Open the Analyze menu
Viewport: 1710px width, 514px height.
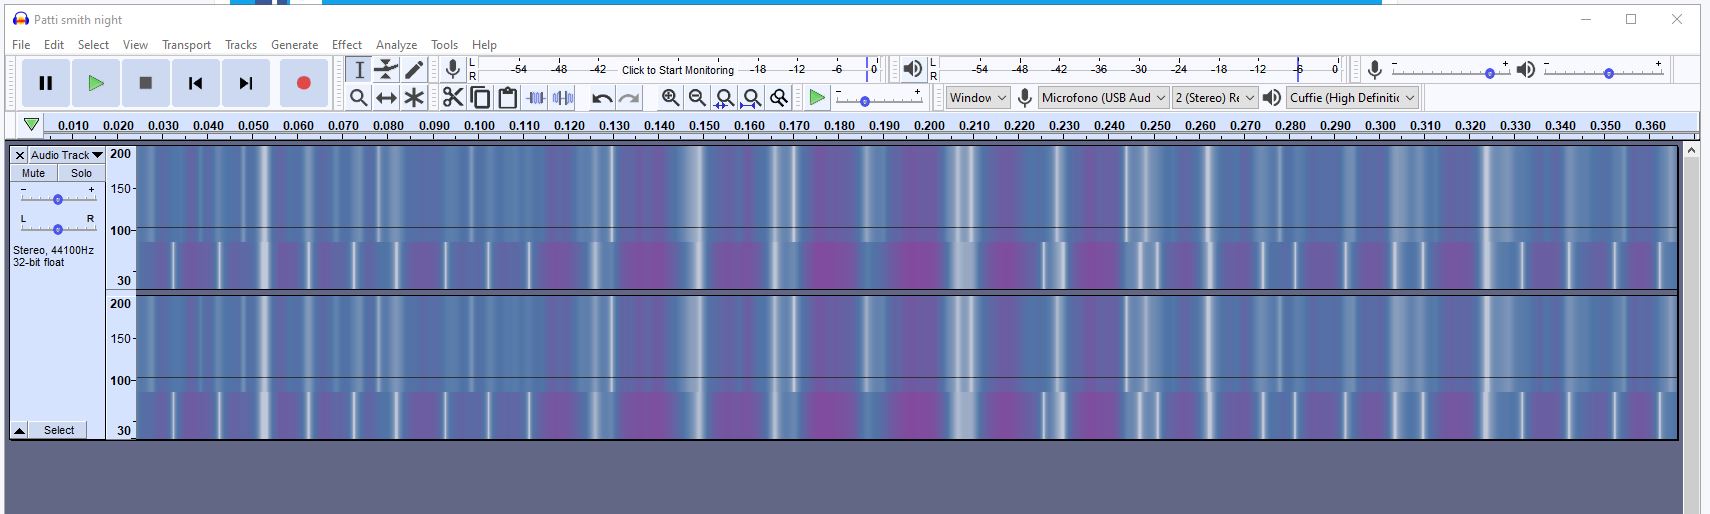396,45
